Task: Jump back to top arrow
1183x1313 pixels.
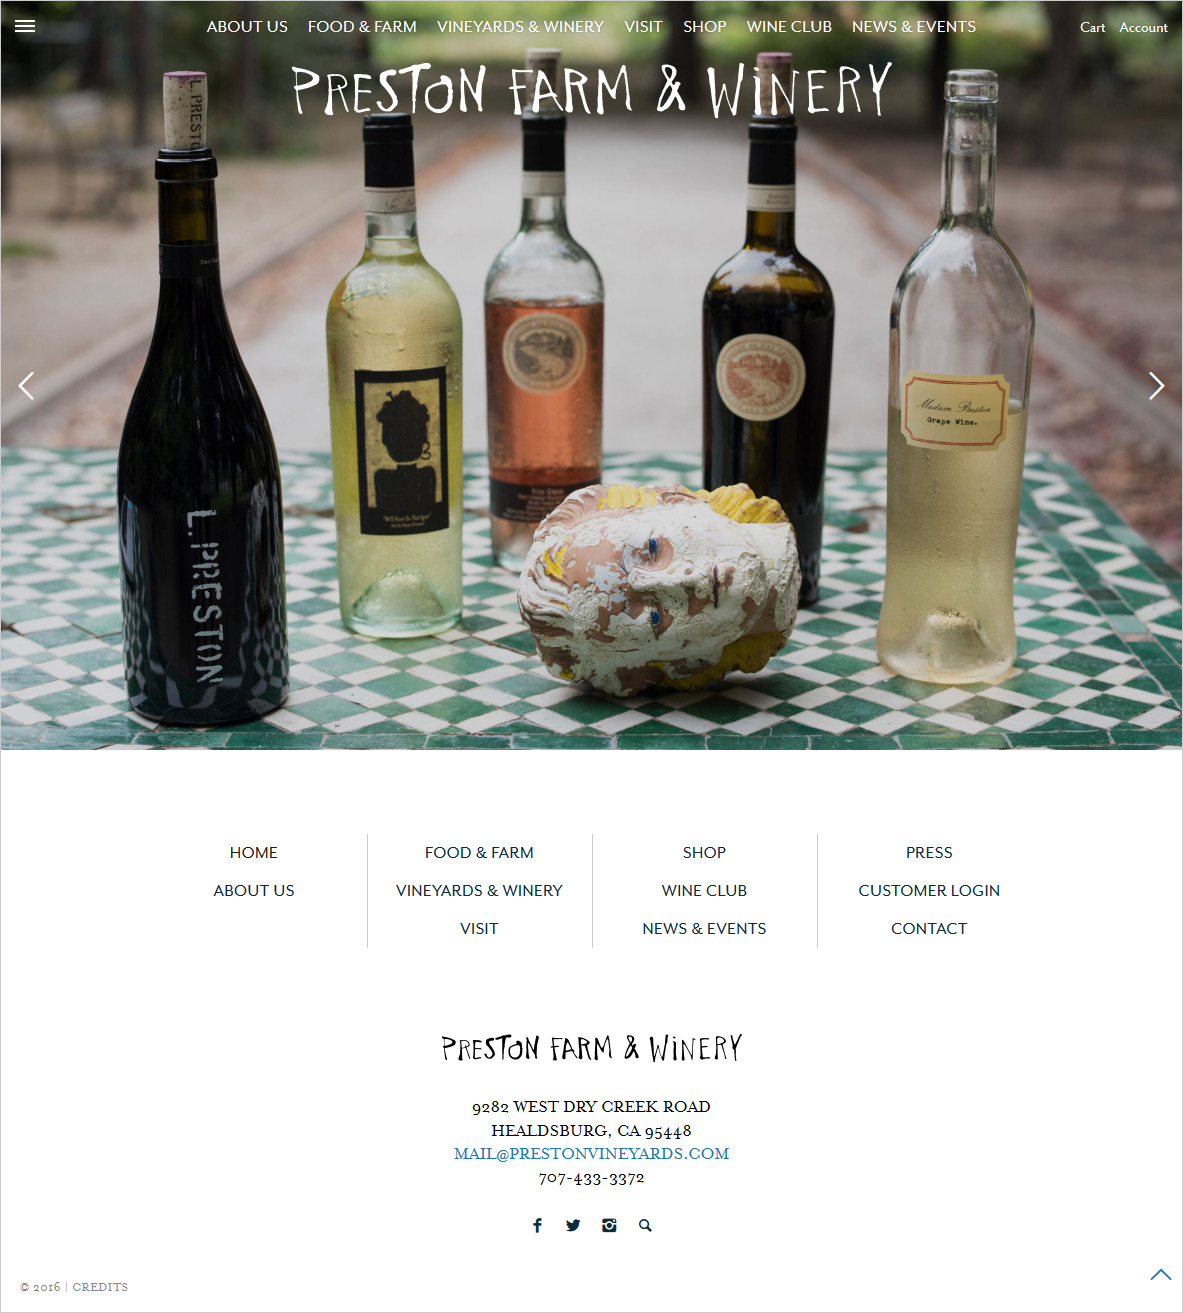Action: [x=1160, y=1274]
